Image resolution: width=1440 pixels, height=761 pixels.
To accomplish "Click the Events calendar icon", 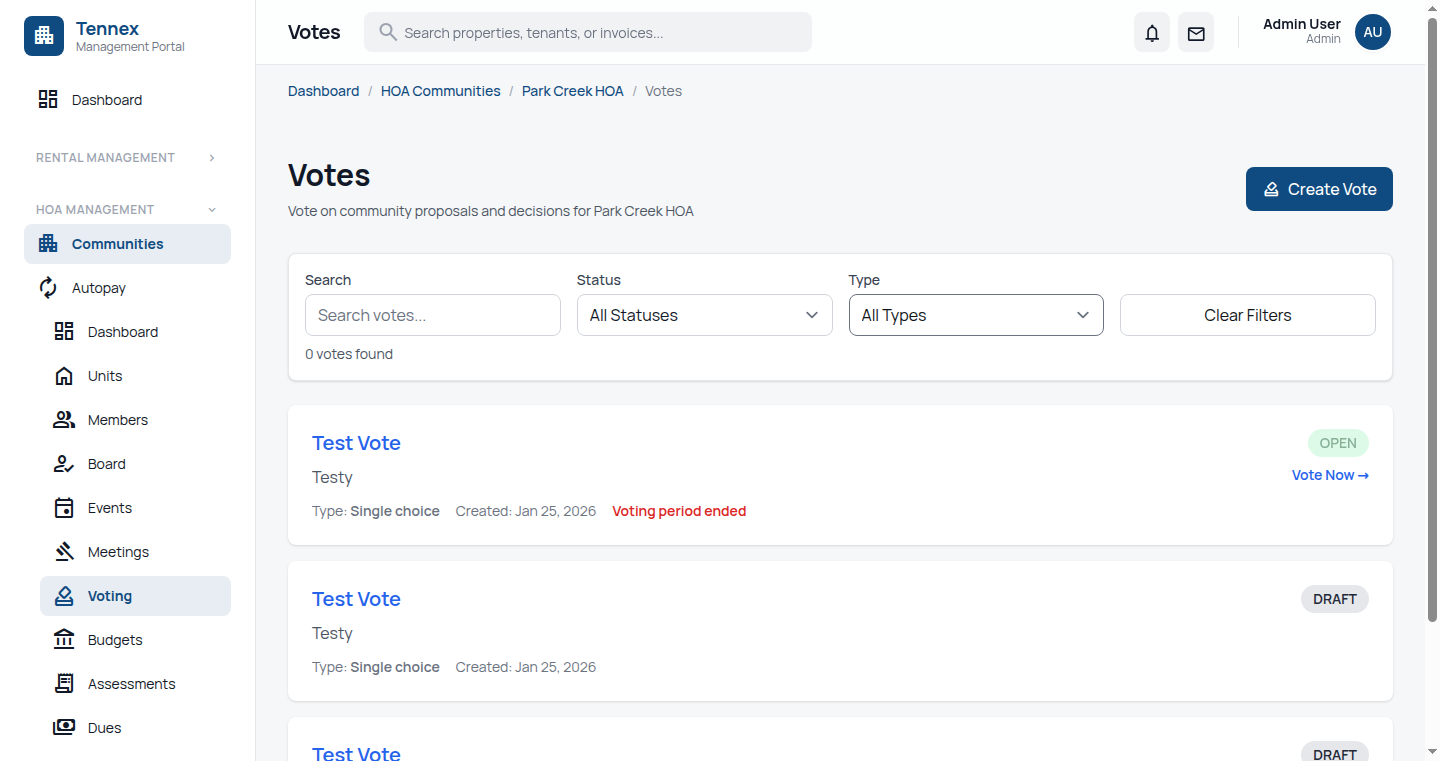I will pos(64,508).
